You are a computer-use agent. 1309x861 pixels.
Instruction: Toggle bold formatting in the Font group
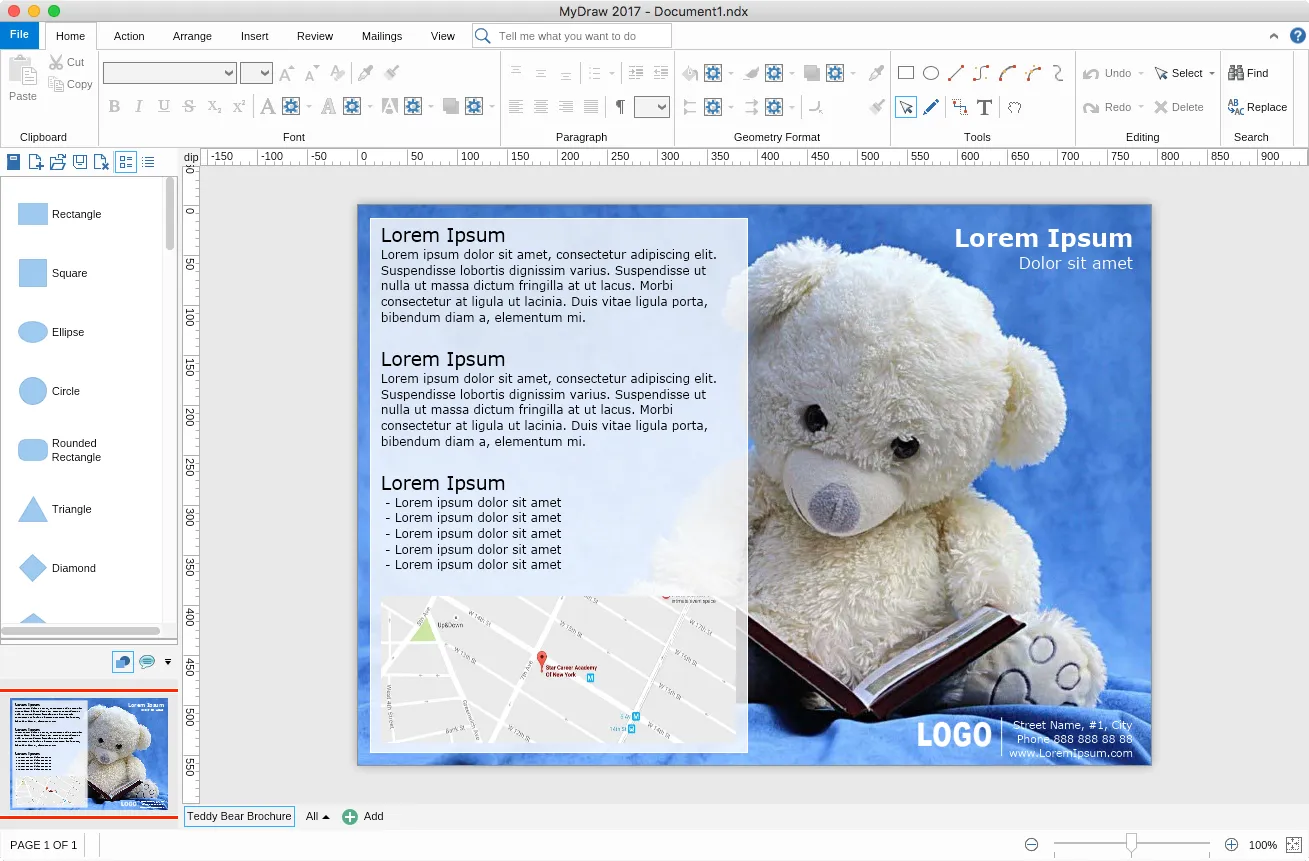pyautogui.click(x=114, y=106)
